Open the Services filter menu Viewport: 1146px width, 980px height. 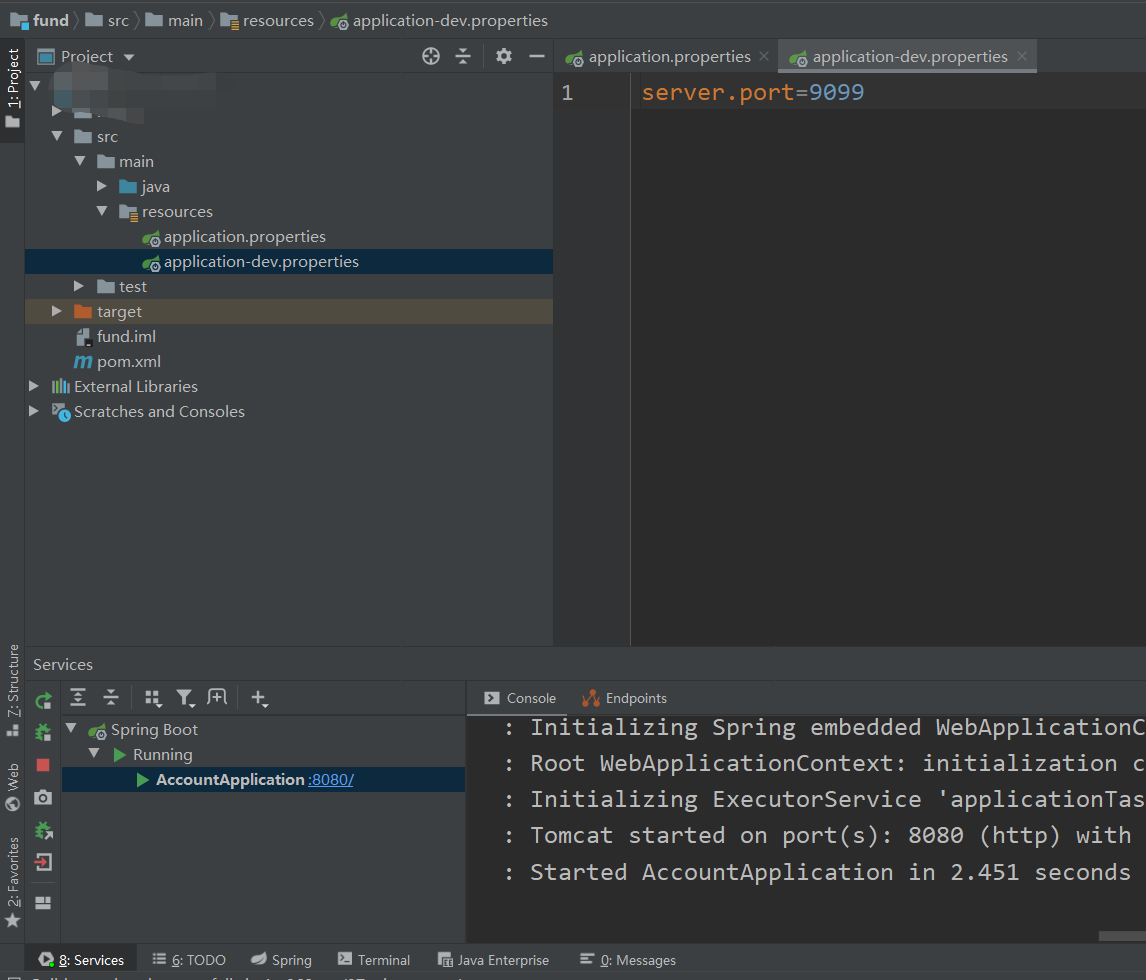pos(186,699)
